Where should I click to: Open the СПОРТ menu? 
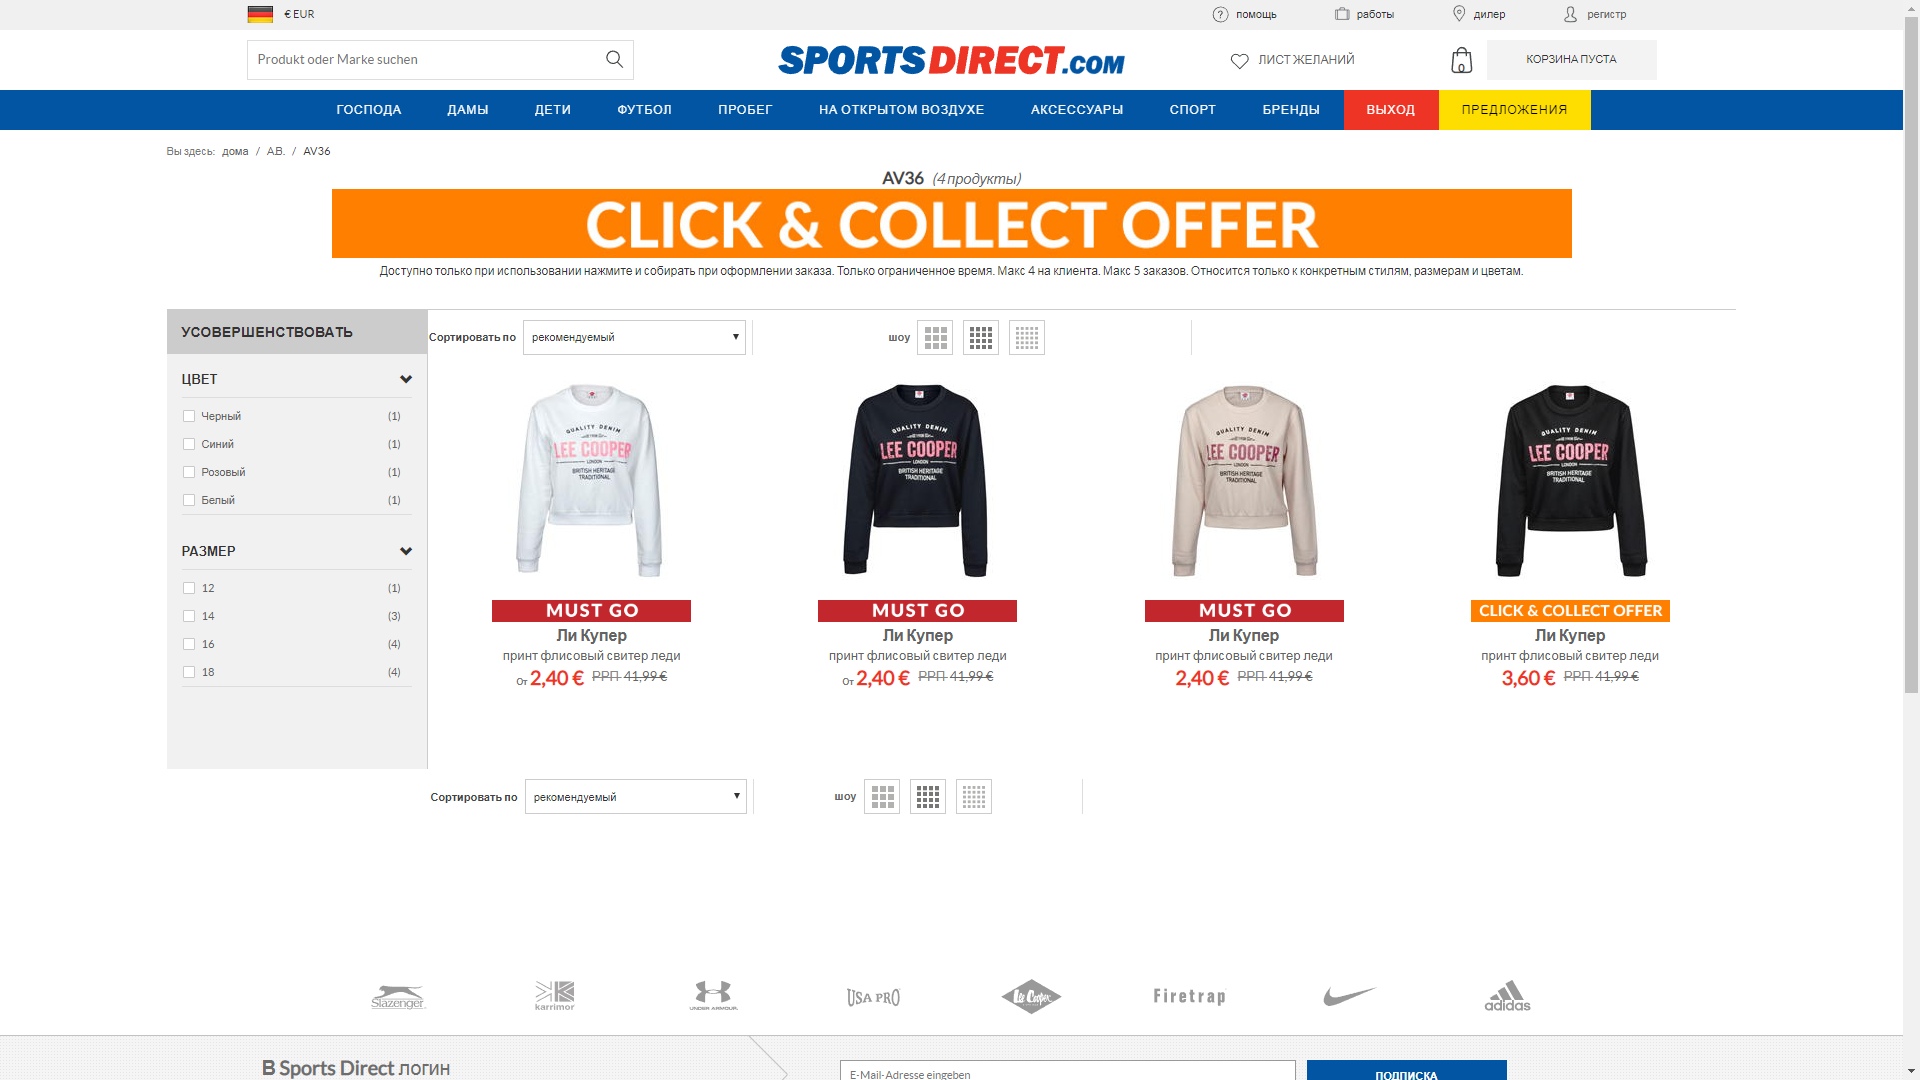(x=1193, y=110)
